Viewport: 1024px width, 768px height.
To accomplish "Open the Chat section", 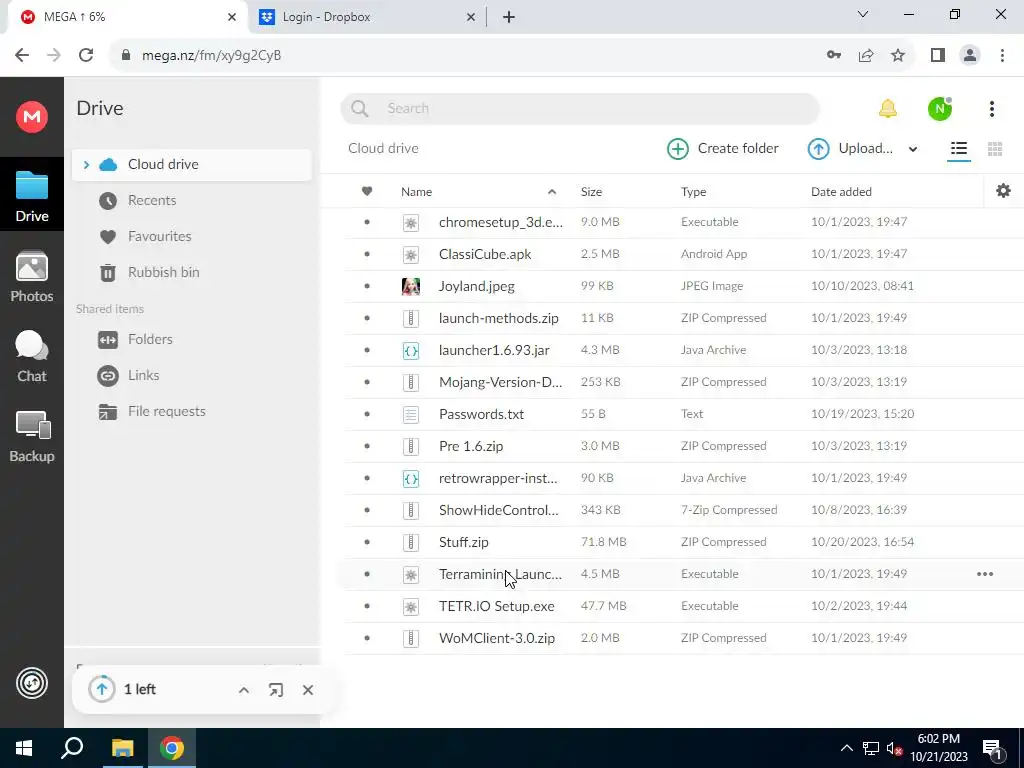I will coord(31,357).
